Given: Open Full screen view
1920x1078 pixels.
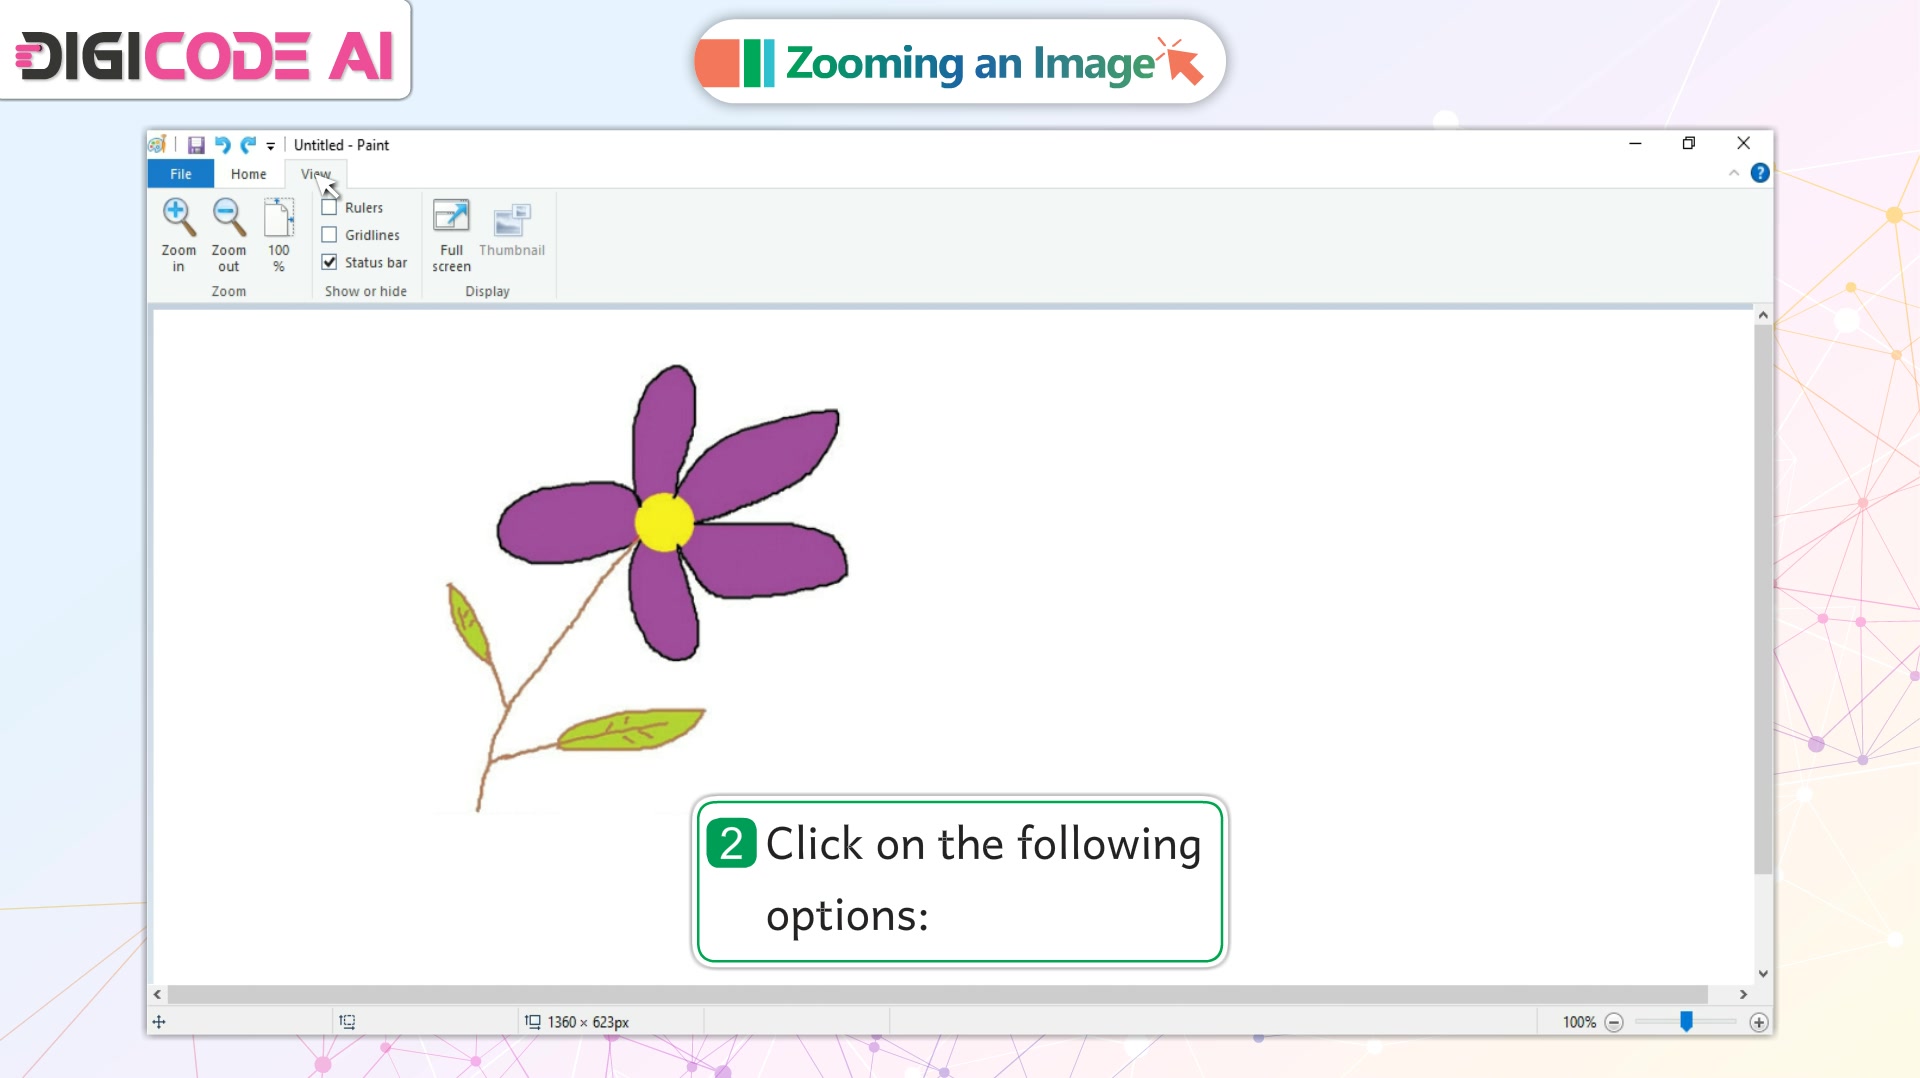Looking at the screenshot, I should [x=451, y=234].
